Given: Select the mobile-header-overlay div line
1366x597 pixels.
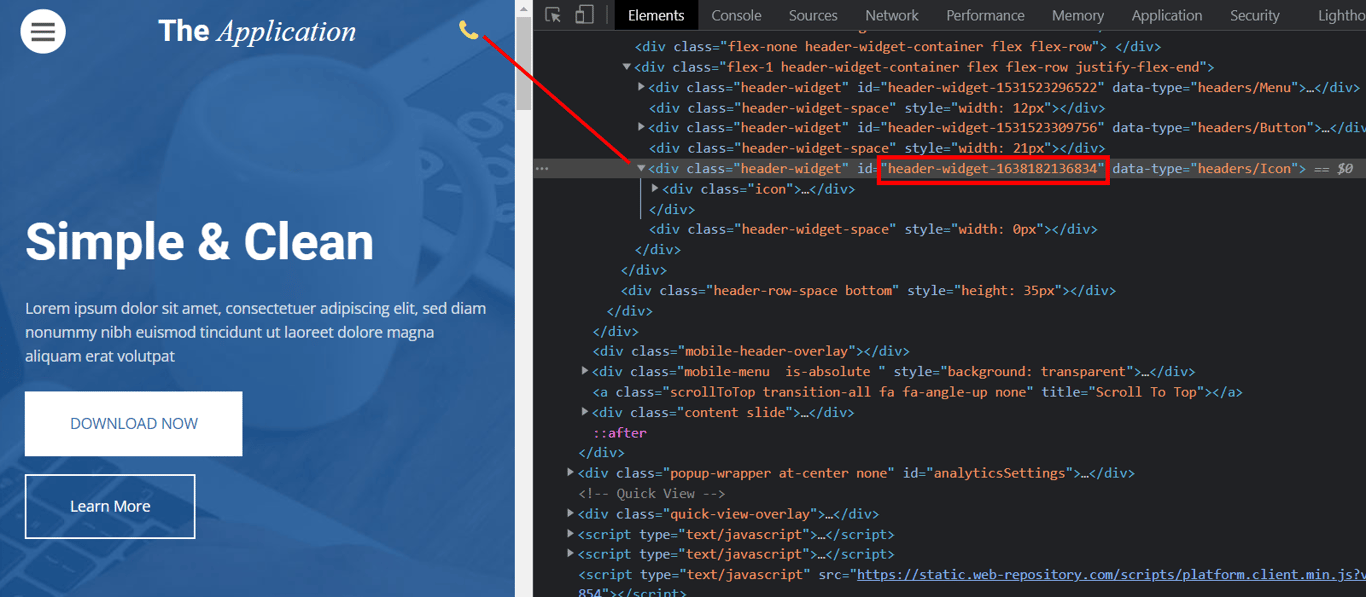Looking at the screenshot, I should [751, 351].
